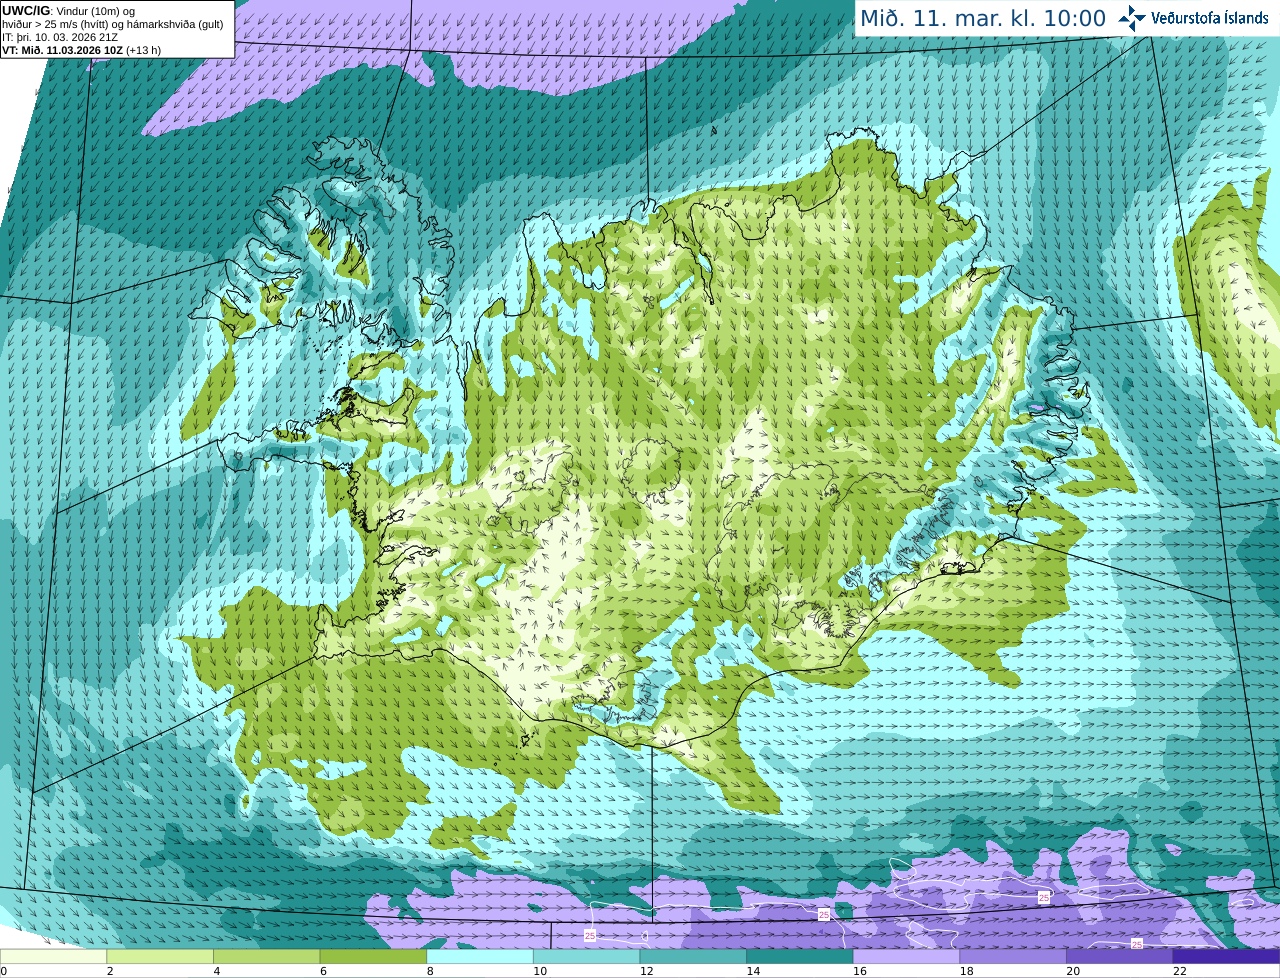1280x978 pixels.
Task: Pick the 20–22 violet legend swatch
Action: pos(1120,957)
